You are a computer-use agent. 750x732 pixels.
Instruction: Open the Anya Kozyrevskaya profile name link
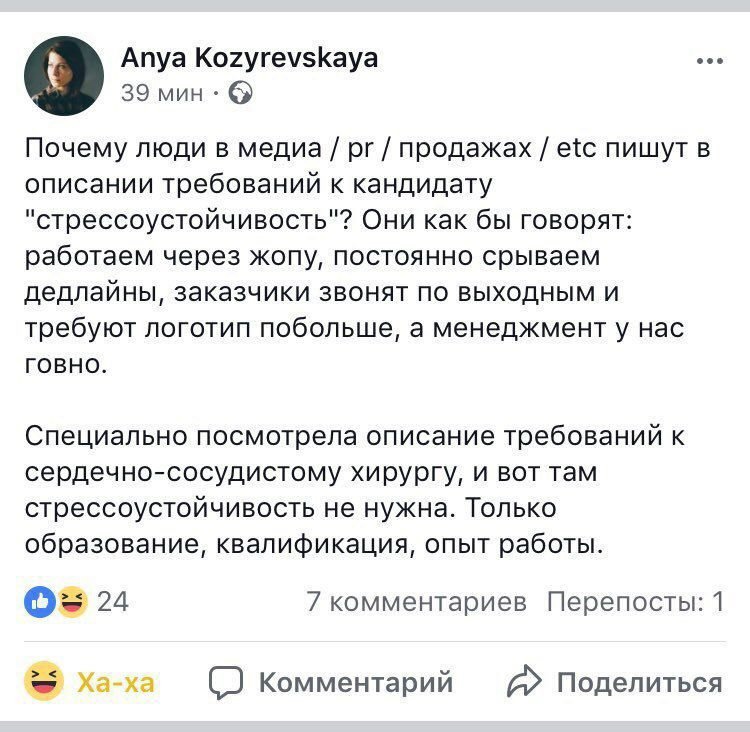tap(249, 58)
